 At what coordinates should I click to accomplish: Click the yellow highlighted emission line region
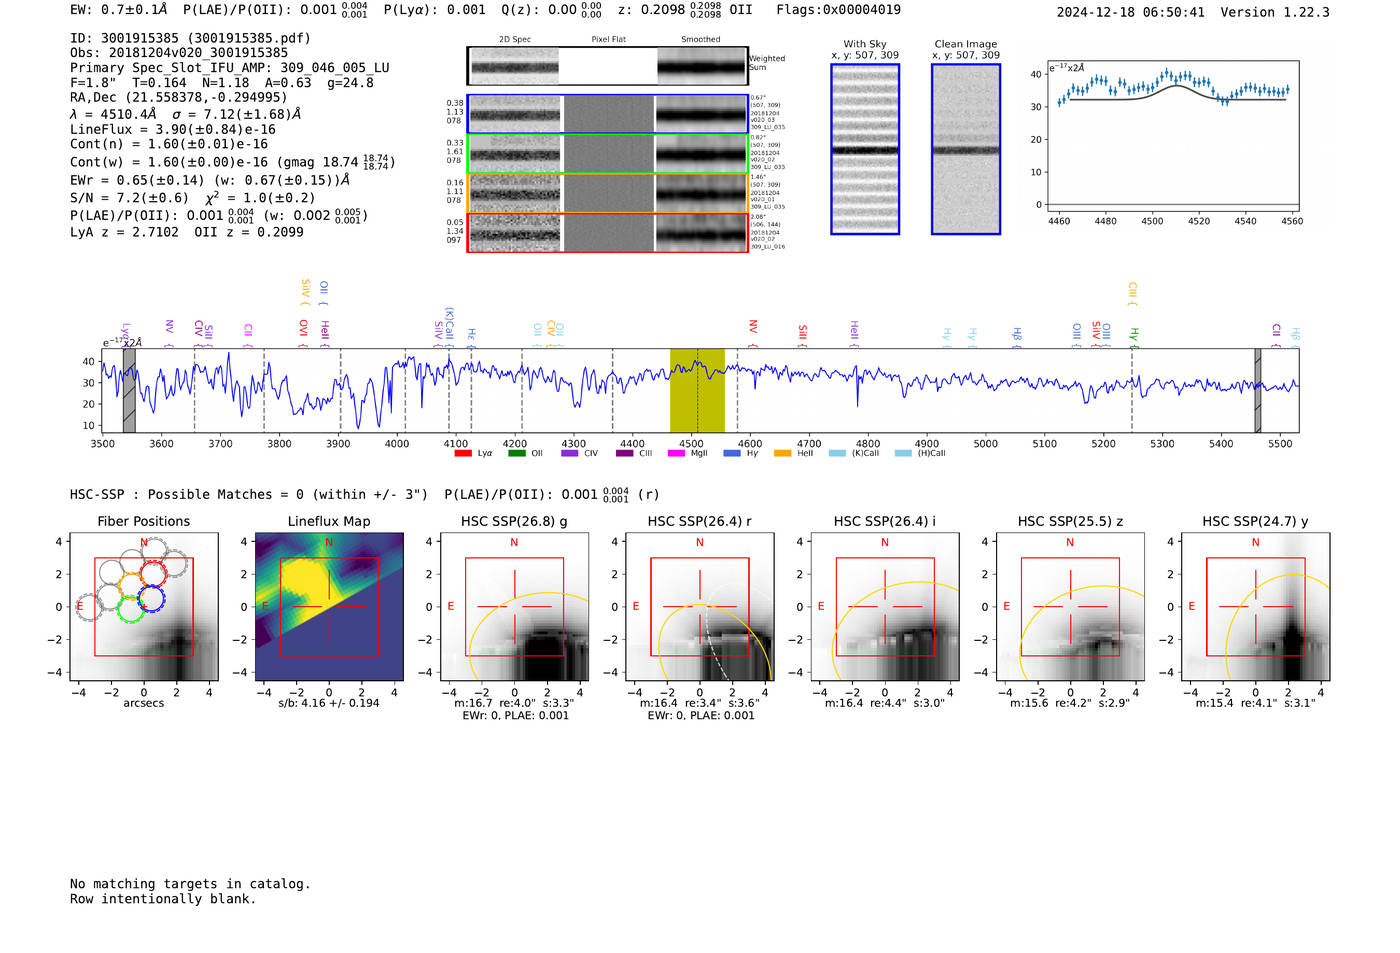click(697, 391)
